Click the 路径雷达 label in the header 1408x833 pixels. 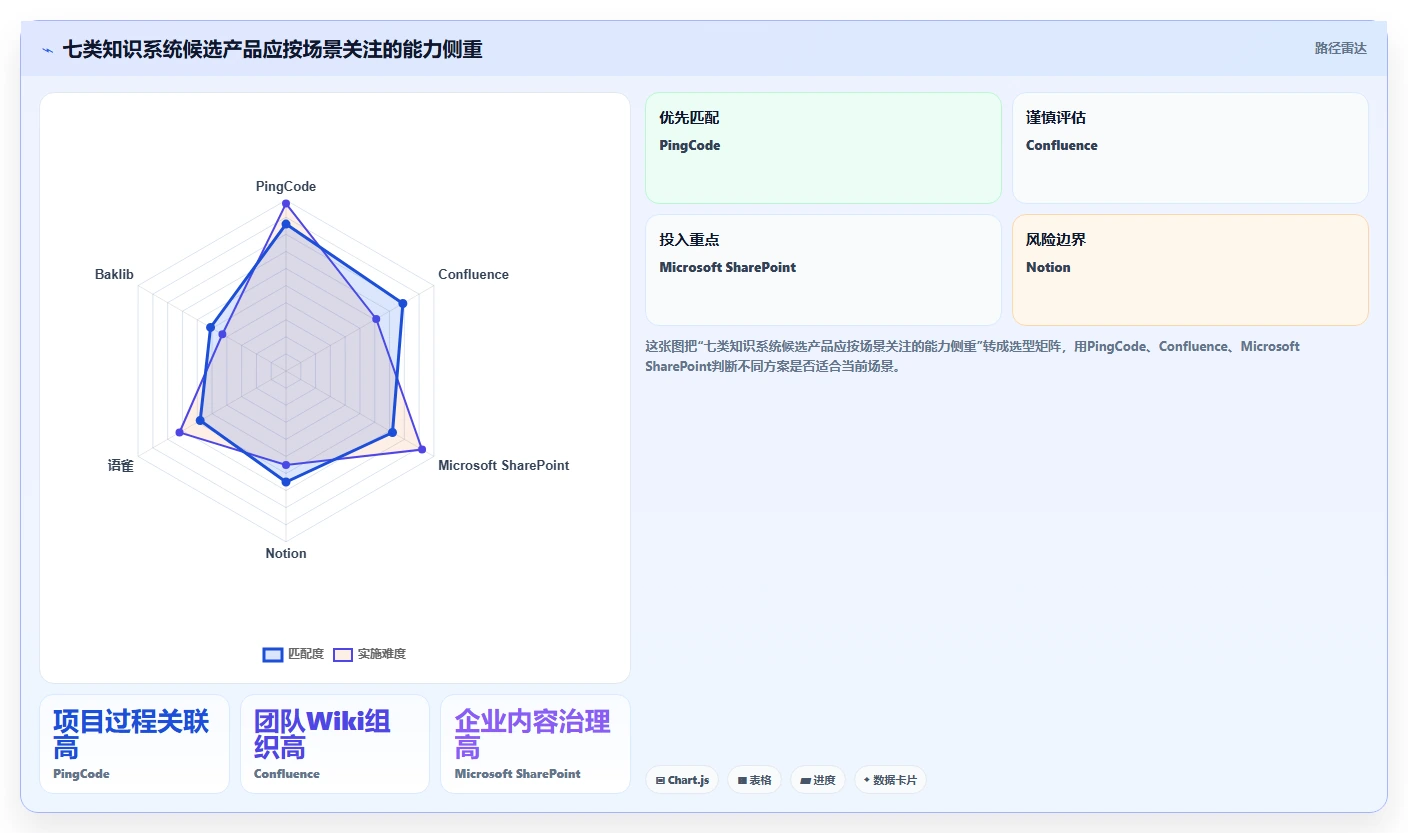[x=1340, y=48]
